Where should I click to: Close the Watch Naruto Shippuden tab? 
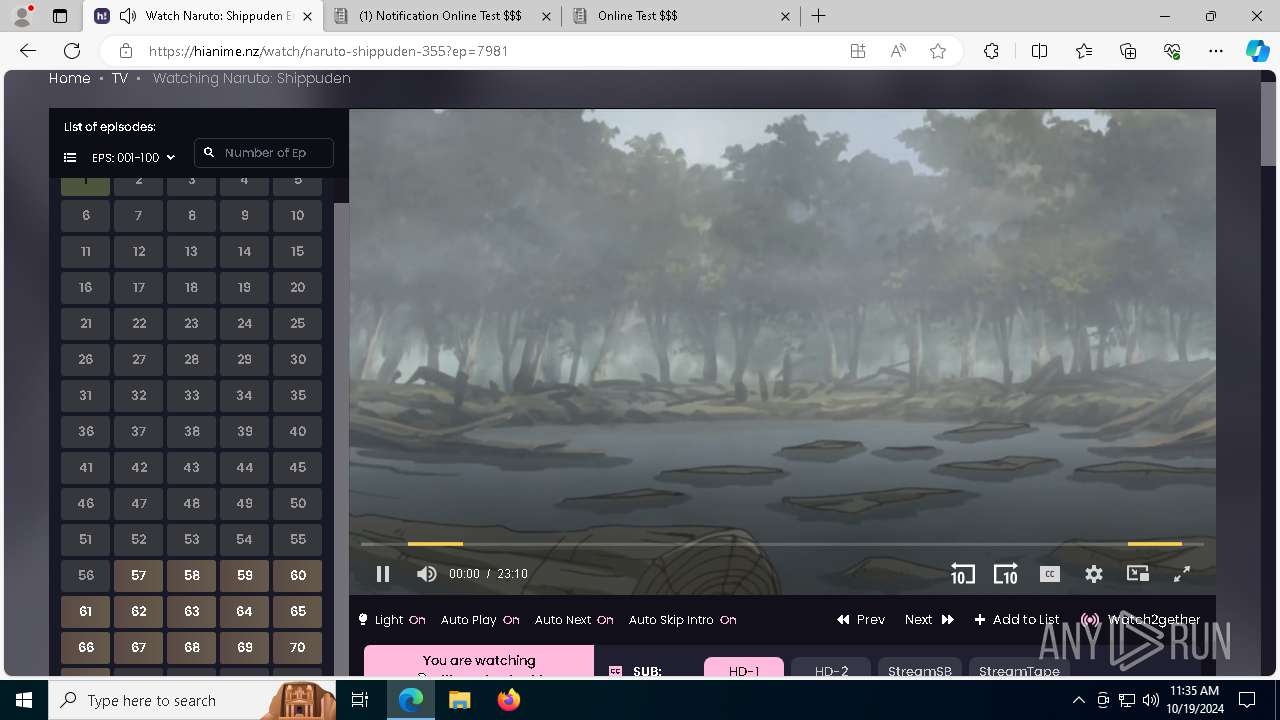(x=307, y=16)
